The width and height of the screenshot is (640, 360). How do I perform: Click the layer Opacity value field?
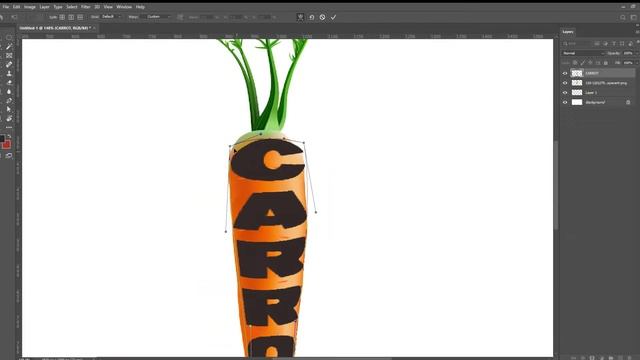[x=629, y=53]
